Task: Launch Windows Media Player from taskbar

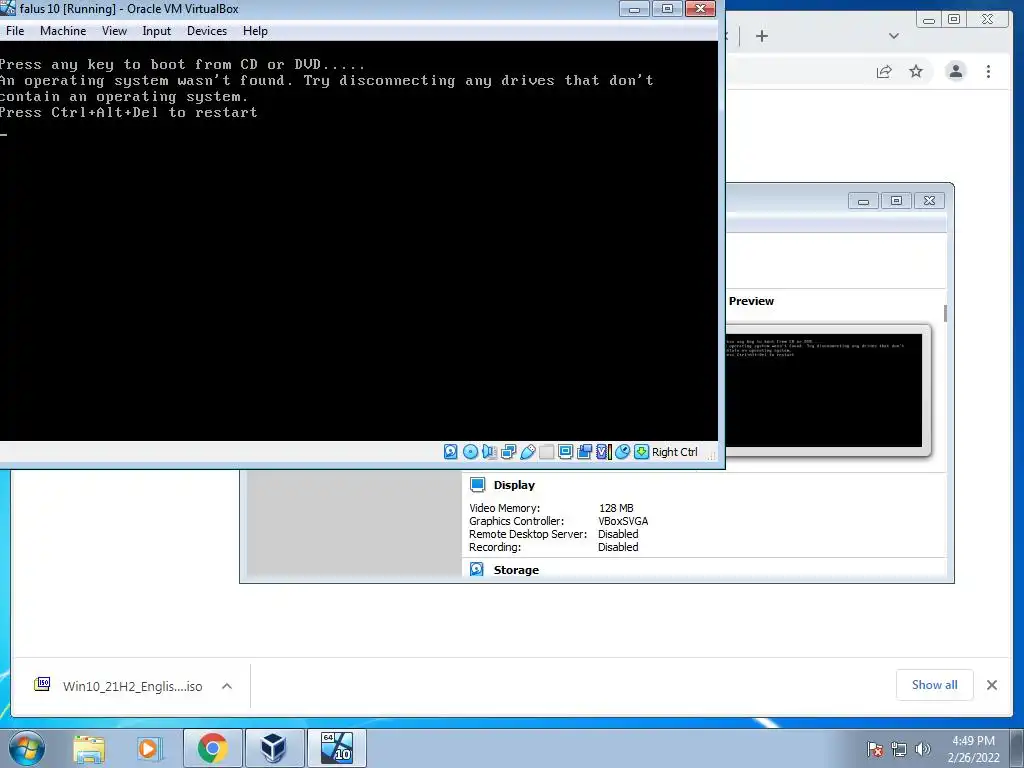Action: pos(148,748)
